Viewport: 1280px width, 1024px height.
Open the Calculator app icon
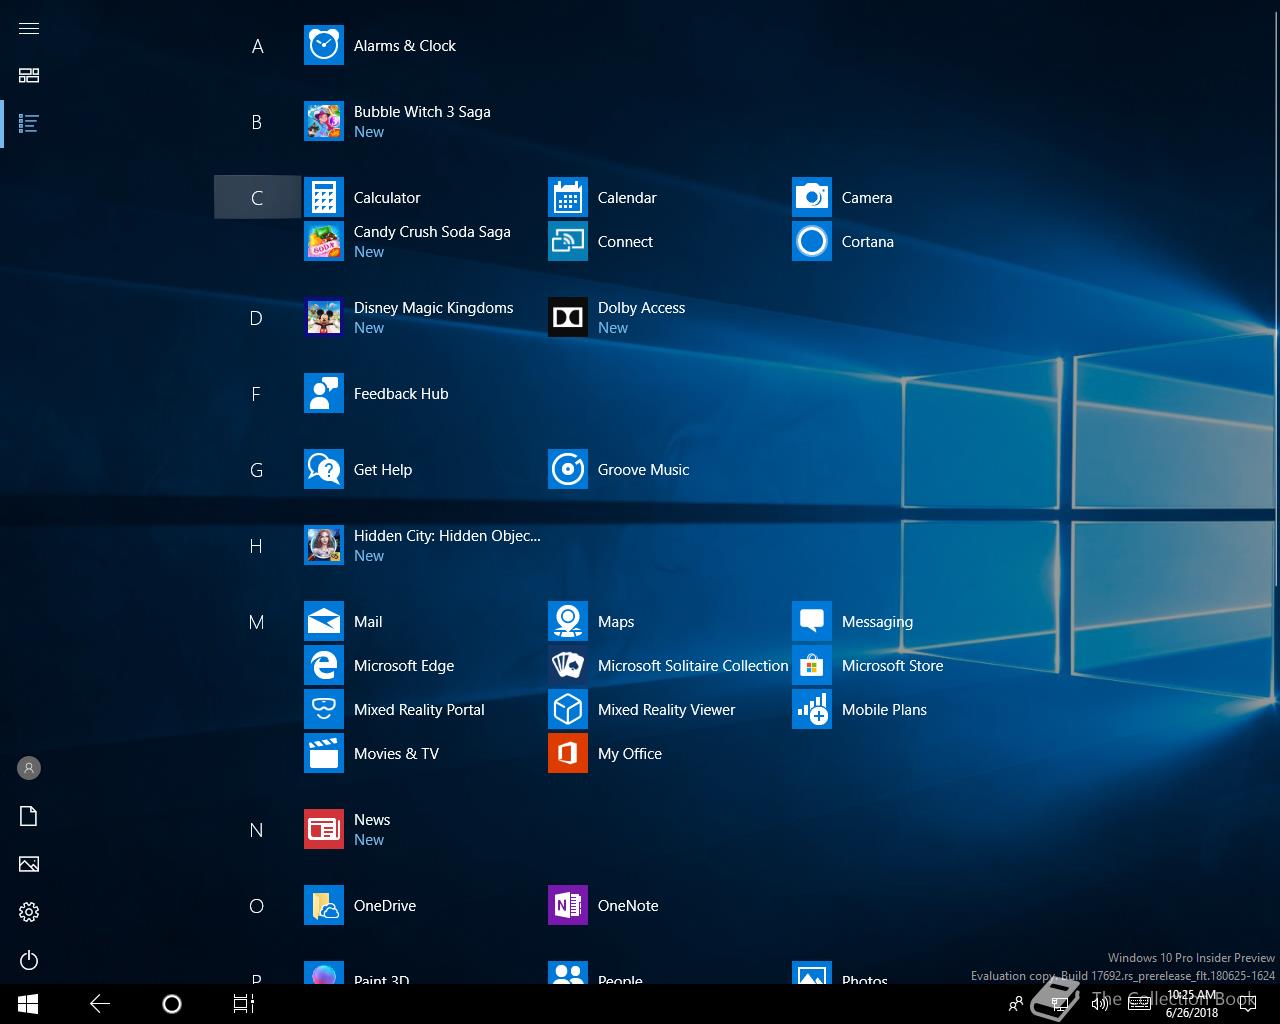coord(324,198)
